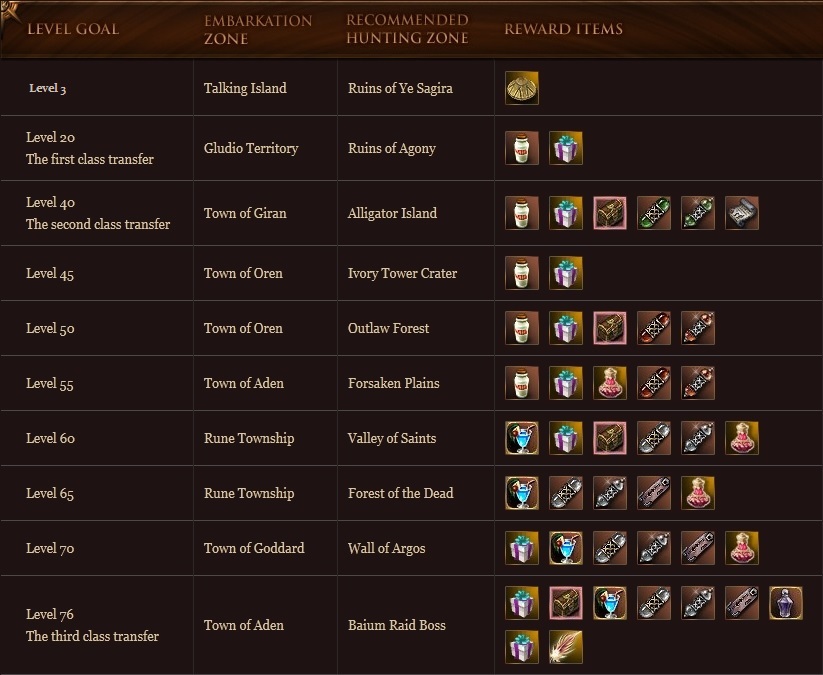The width and height of the screenshot is (823, 675).
Task: Click the white jar reward for Level 20
Action: [522, 148]
